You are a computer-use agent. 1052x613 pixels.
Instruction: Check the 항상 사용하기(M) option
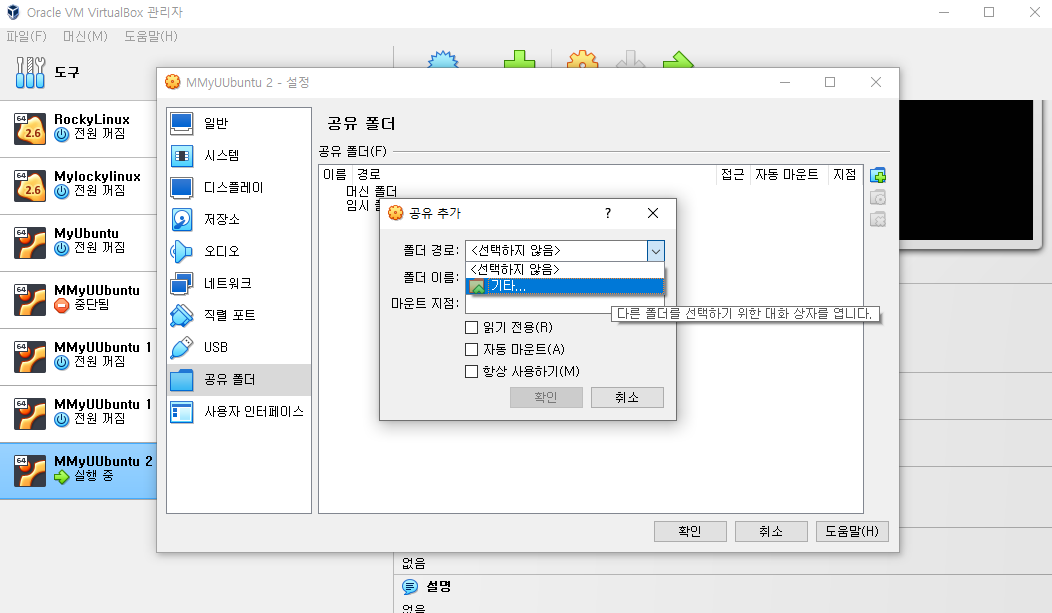point(472,372)
